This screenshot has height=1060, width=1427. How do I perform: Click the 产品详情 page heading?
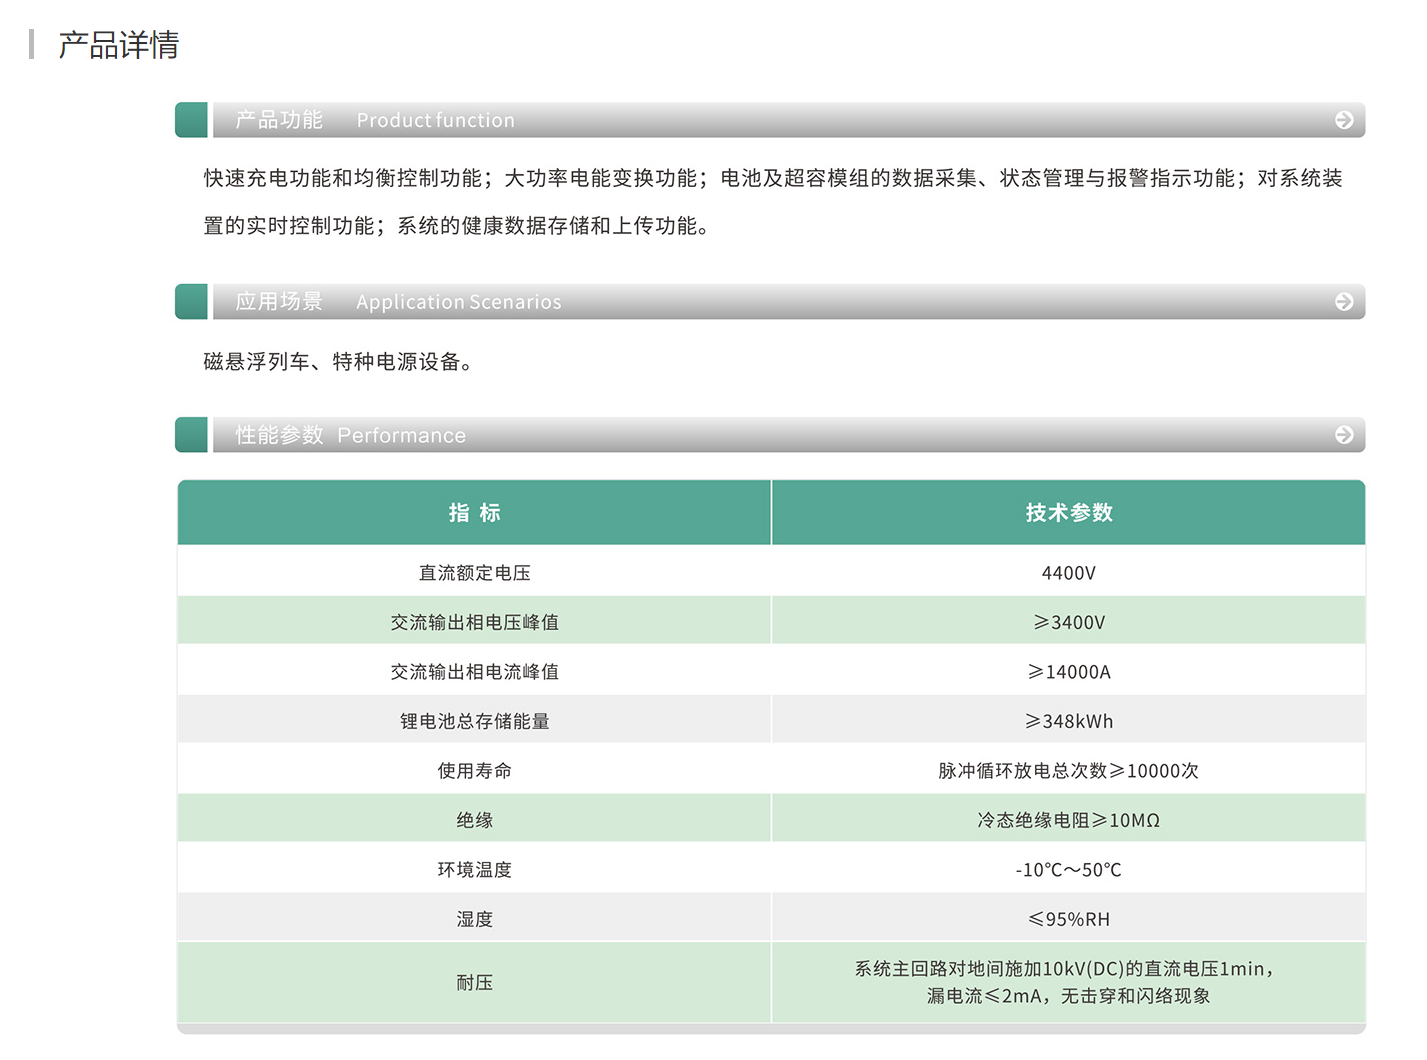point(118,45)
